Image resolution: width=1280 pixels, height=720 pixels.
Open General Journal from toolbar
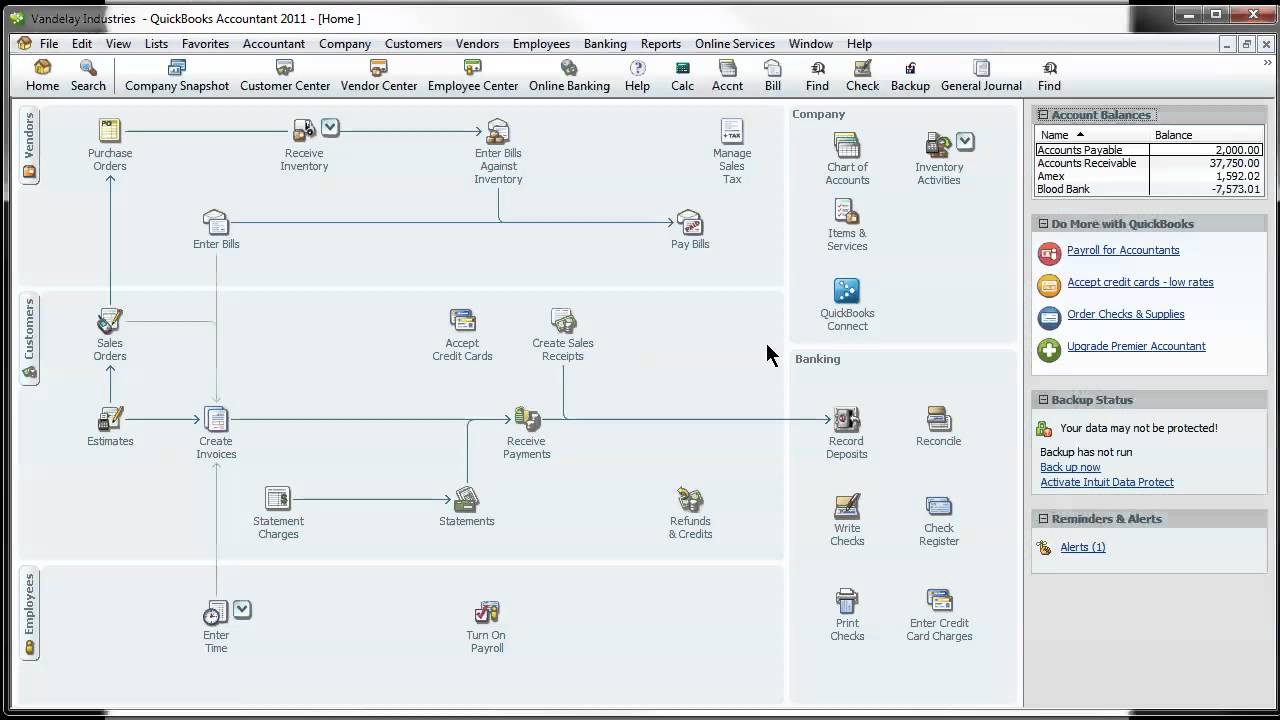[x=981, y=76]
